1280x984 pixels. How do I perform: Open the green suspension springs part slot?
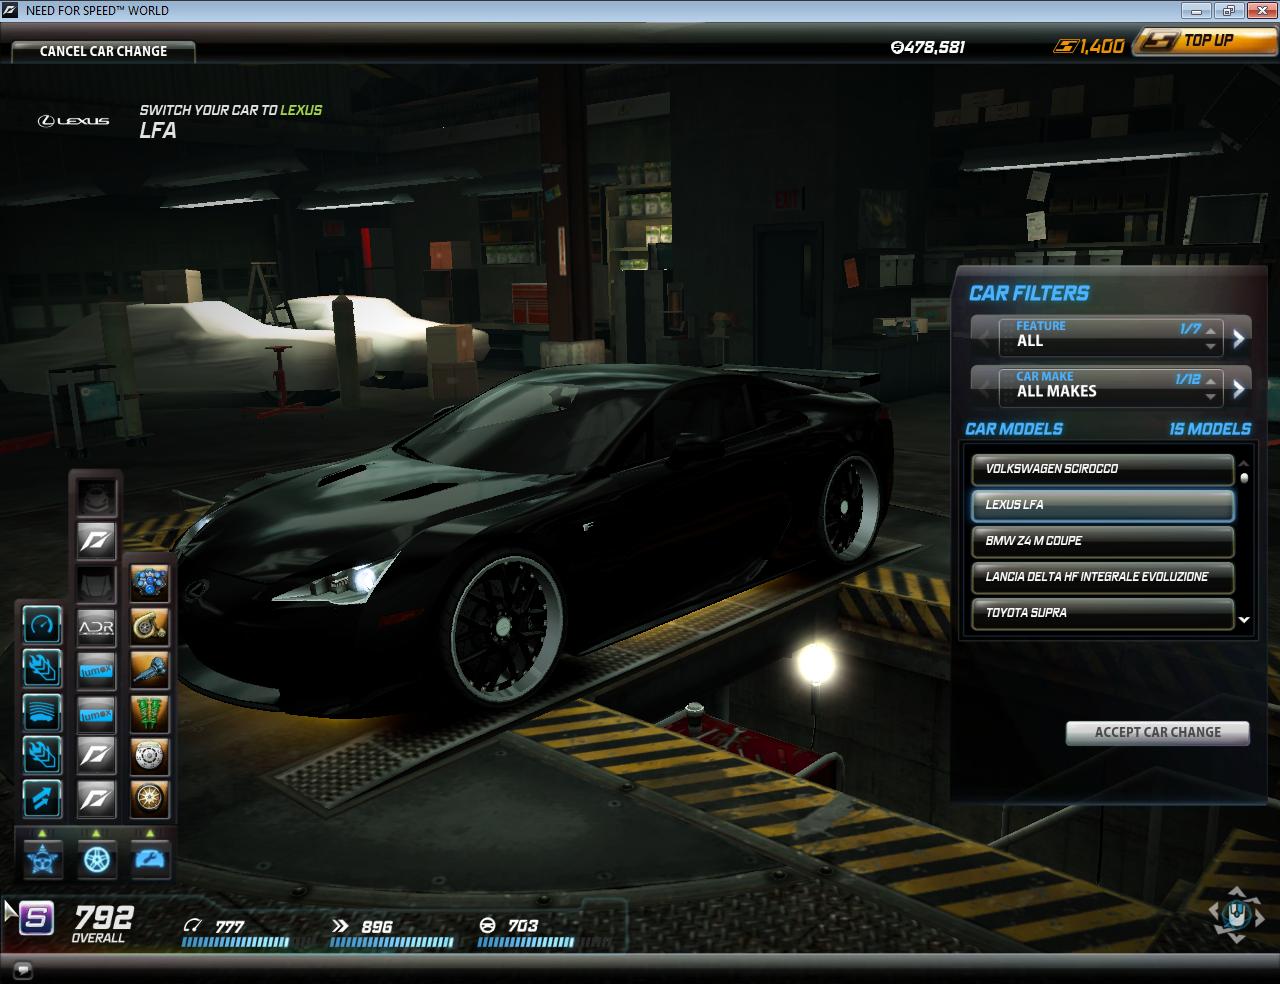tap(149, 712)
